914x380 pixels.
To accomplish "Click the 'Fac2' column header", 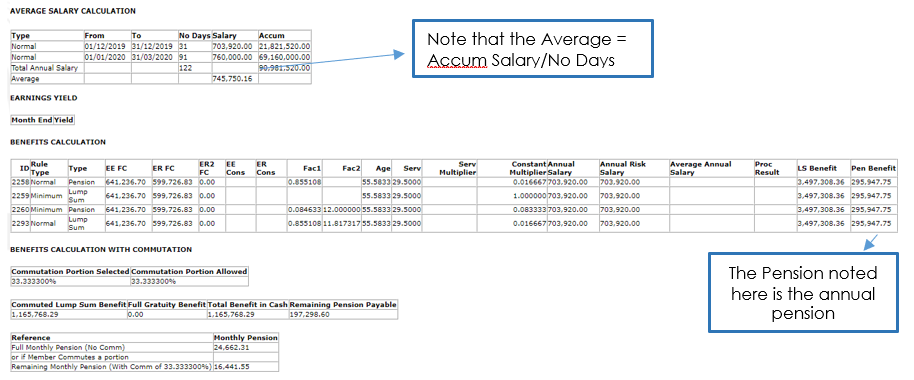I will coord(351,168).
